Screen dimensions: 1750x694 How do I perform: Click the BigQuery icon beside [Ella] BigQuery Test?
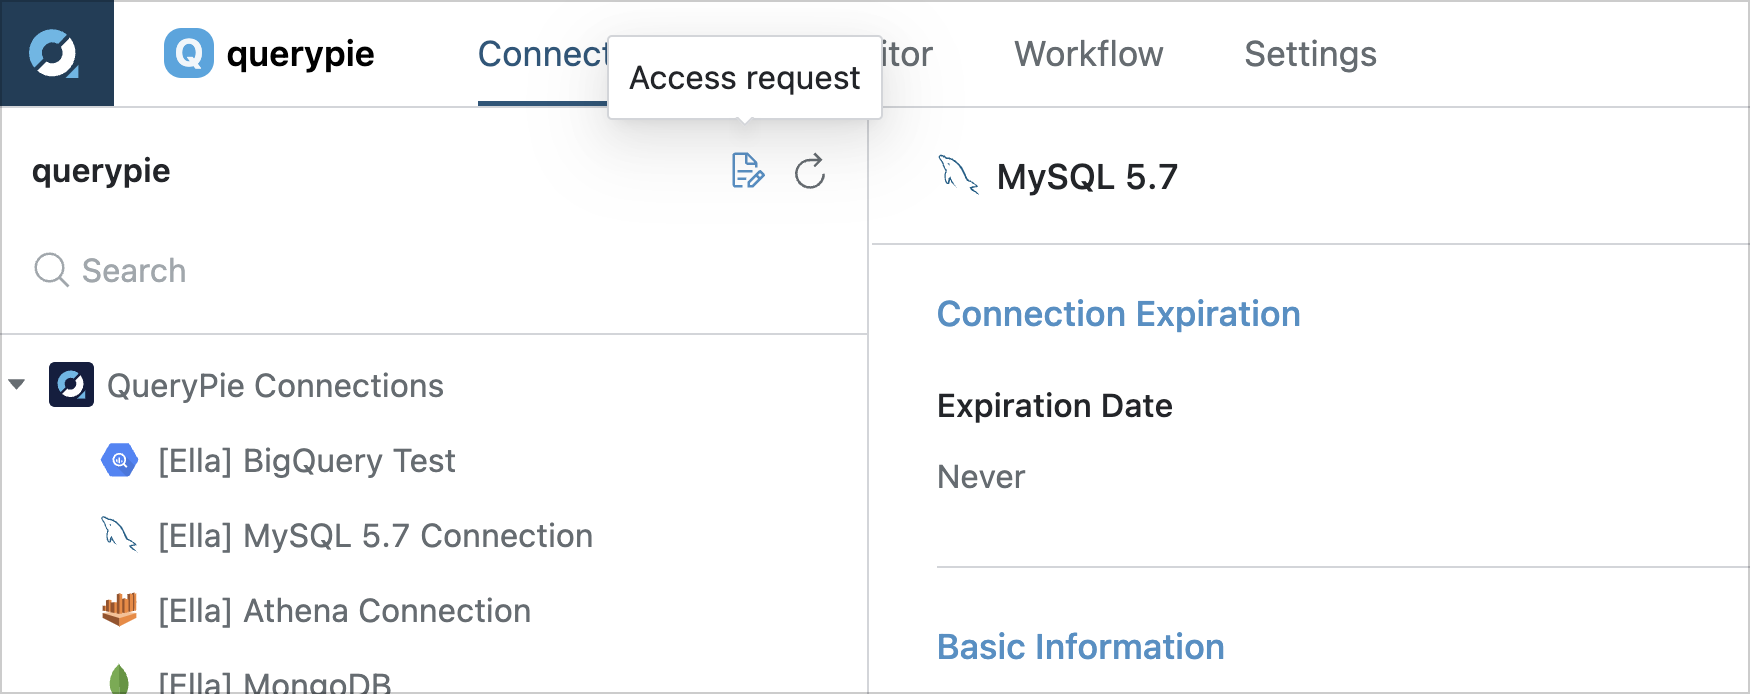pos(120,460)
